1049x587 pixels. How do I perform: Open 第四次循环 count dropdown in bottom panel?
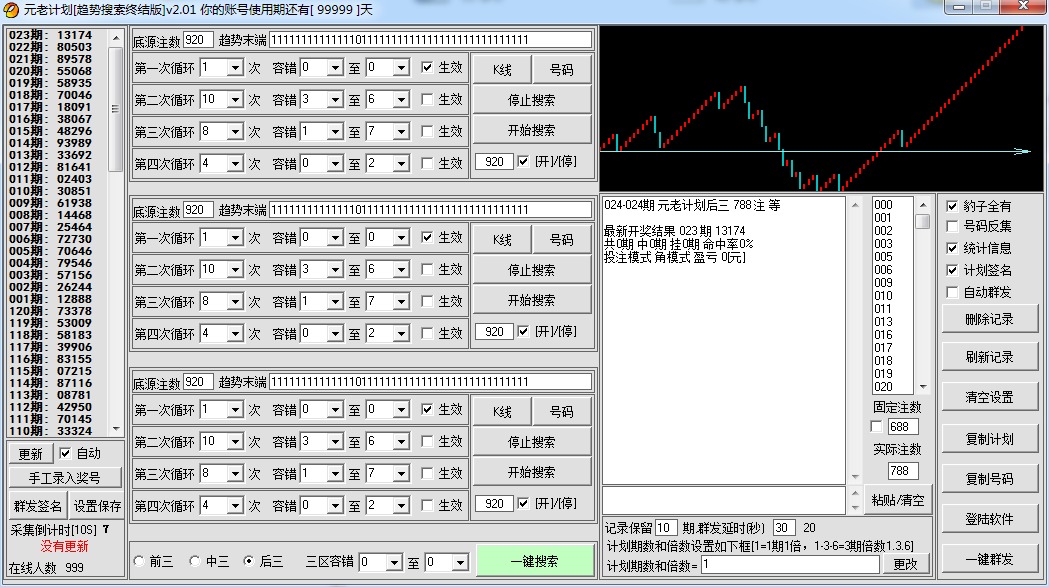tap(235, 506)
